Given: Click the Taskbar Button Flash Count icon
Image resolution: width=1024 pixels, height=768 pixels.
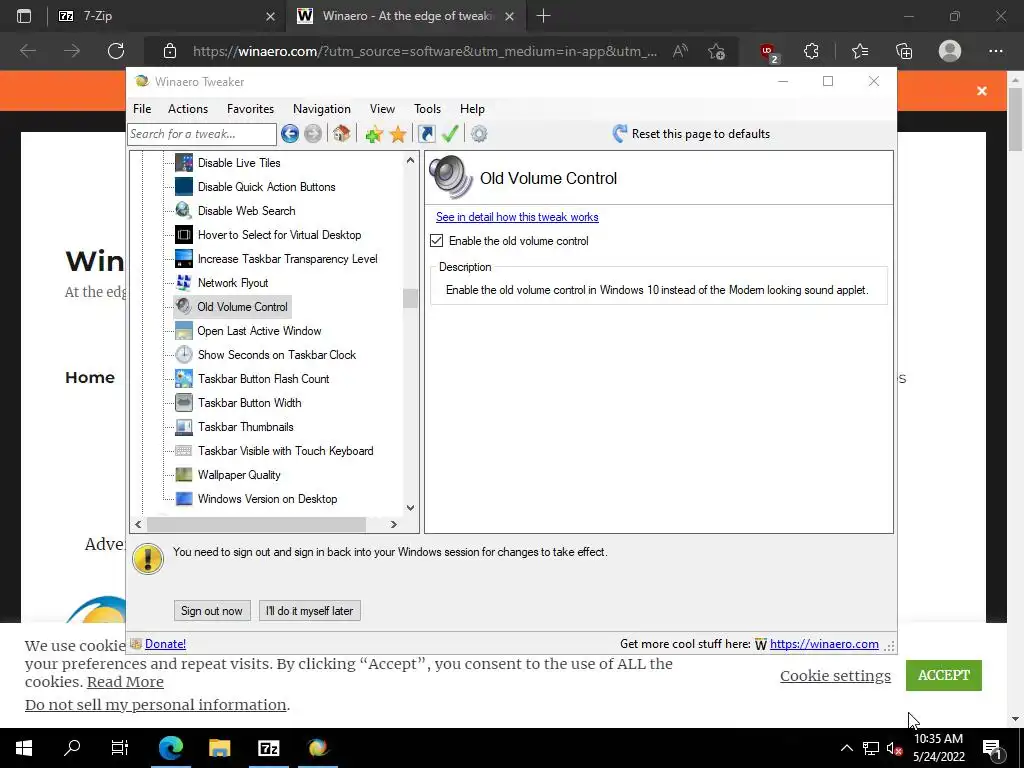Looking at the screenshot, I should point(184,379).
